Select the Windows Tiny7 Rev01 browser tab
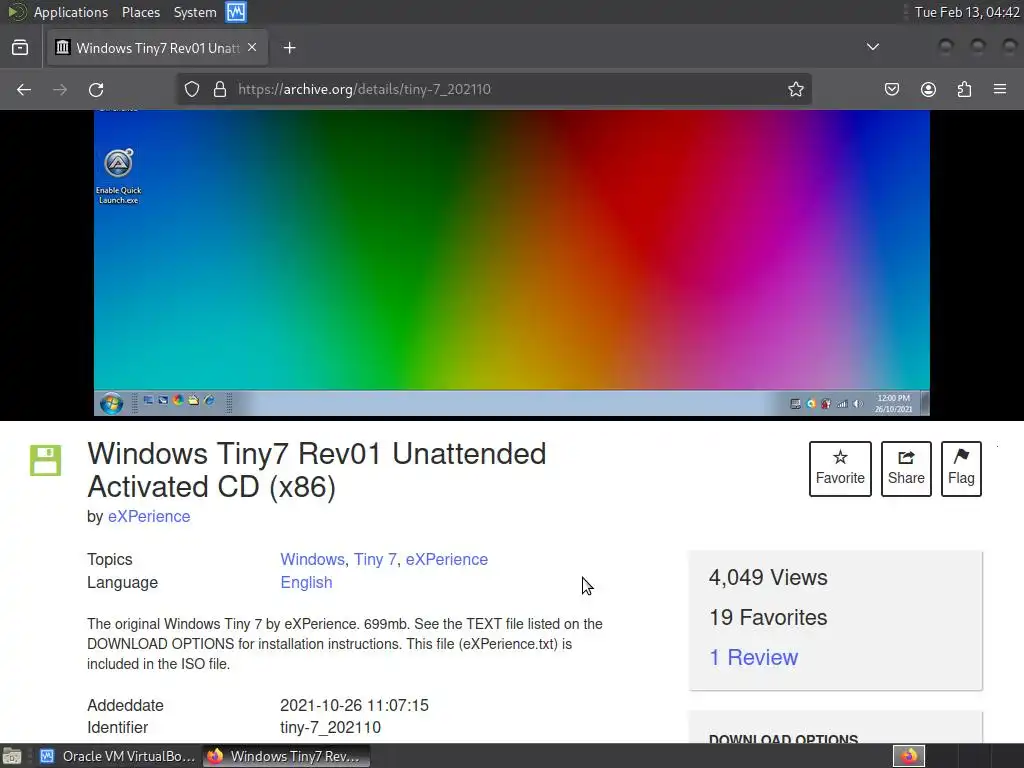 point(157,48)
